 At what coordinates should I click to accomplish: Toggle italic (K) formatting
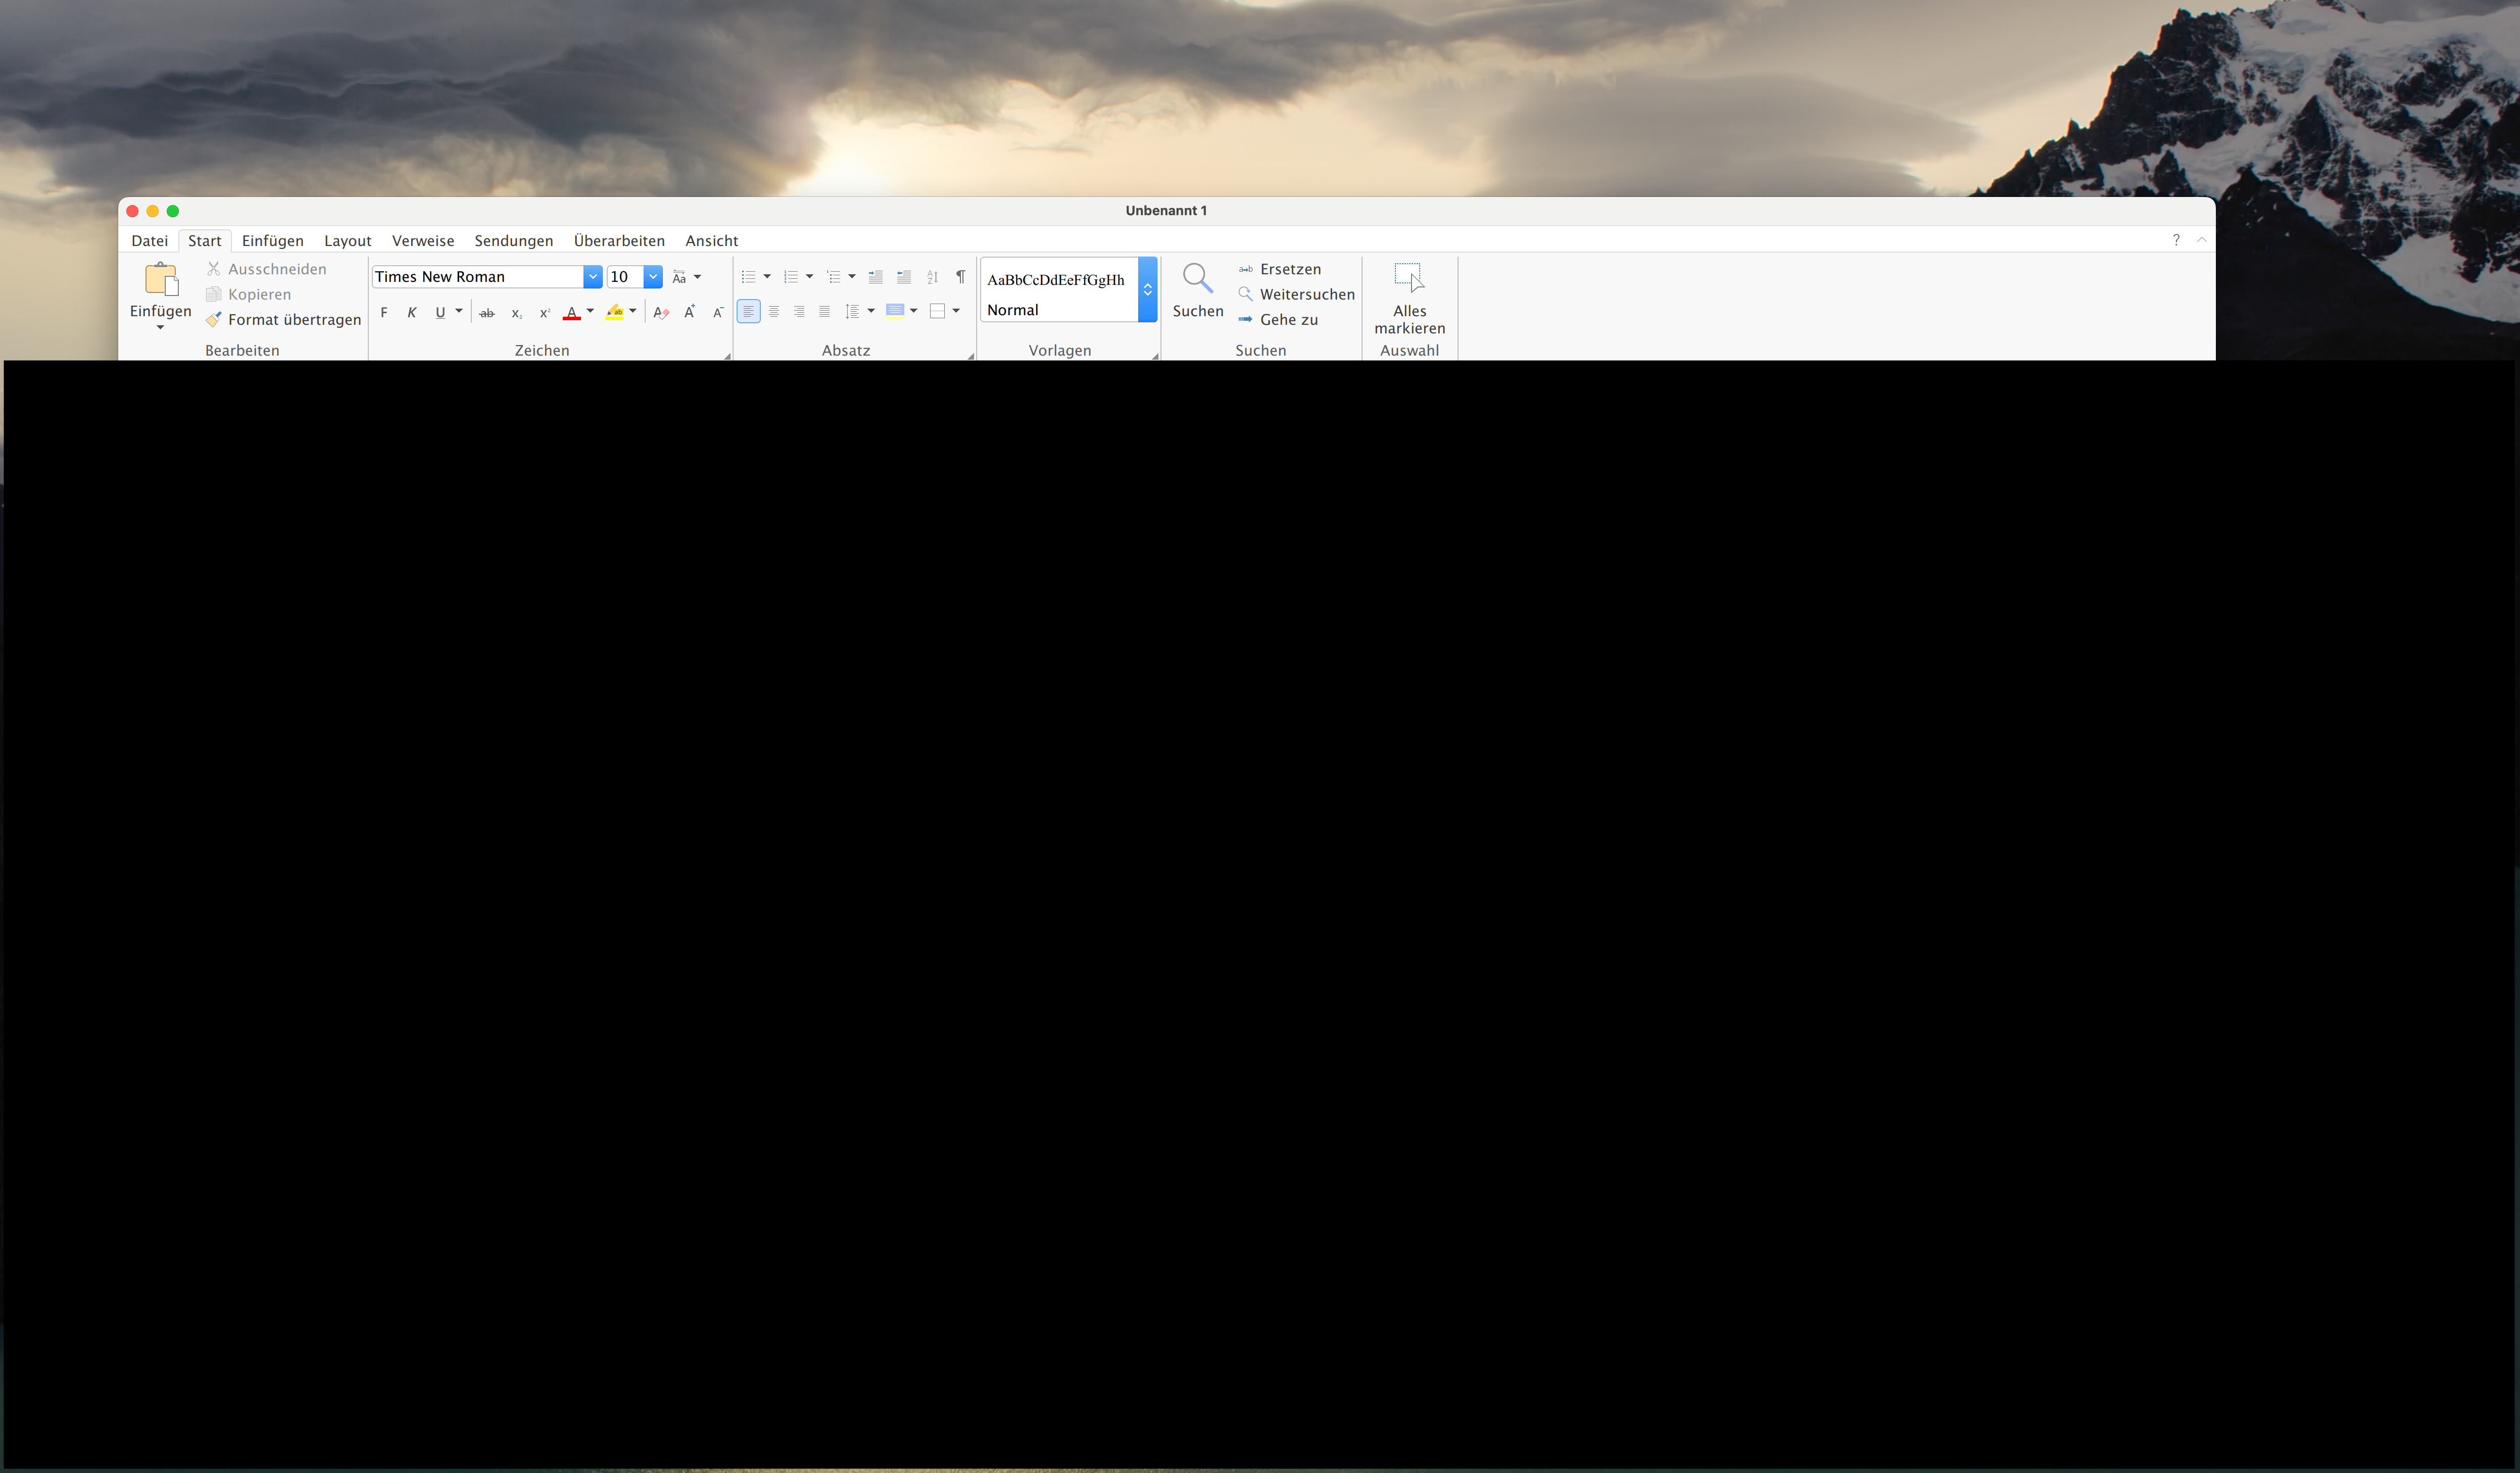(412, 313)
